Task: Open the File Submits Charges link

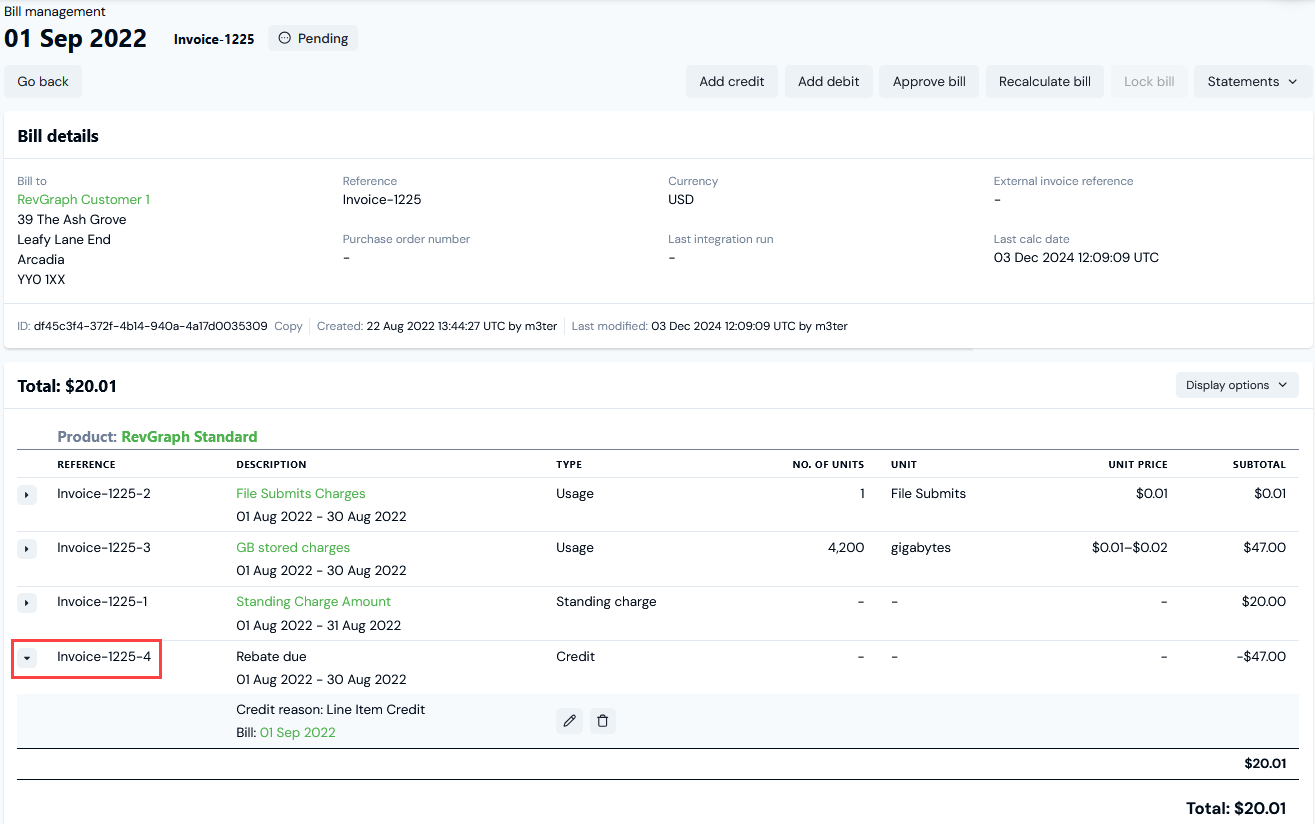Action: point(300,494)
